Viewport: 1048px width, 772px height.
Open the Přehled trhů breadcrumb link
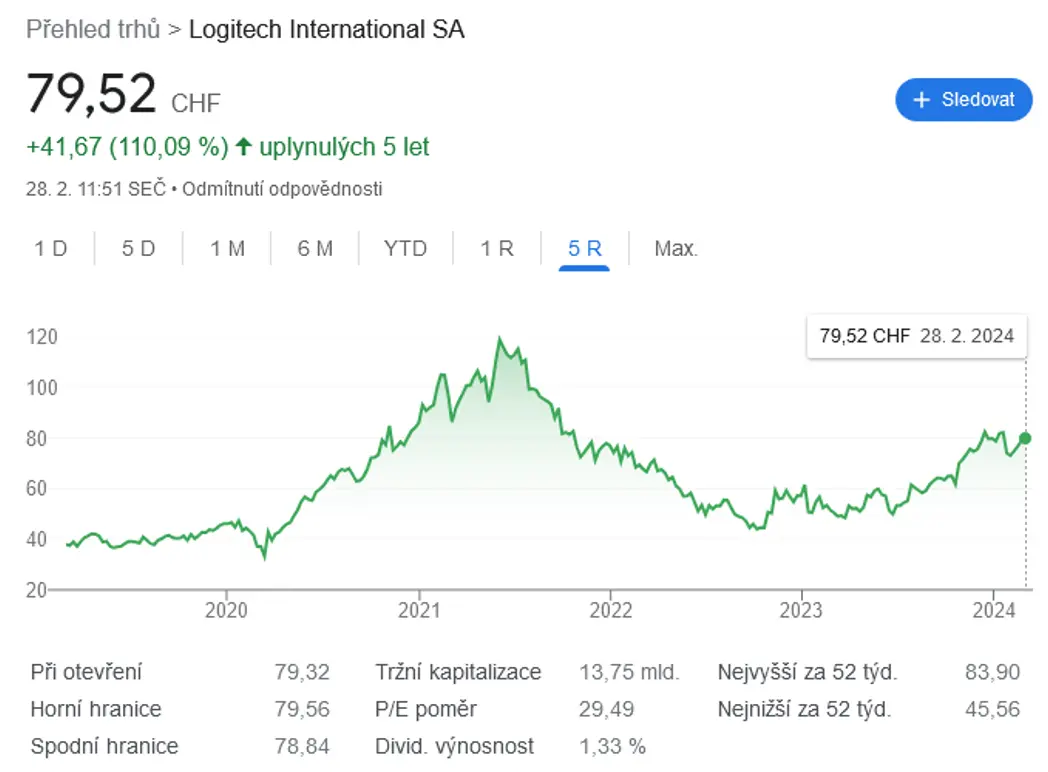[93, 29]
